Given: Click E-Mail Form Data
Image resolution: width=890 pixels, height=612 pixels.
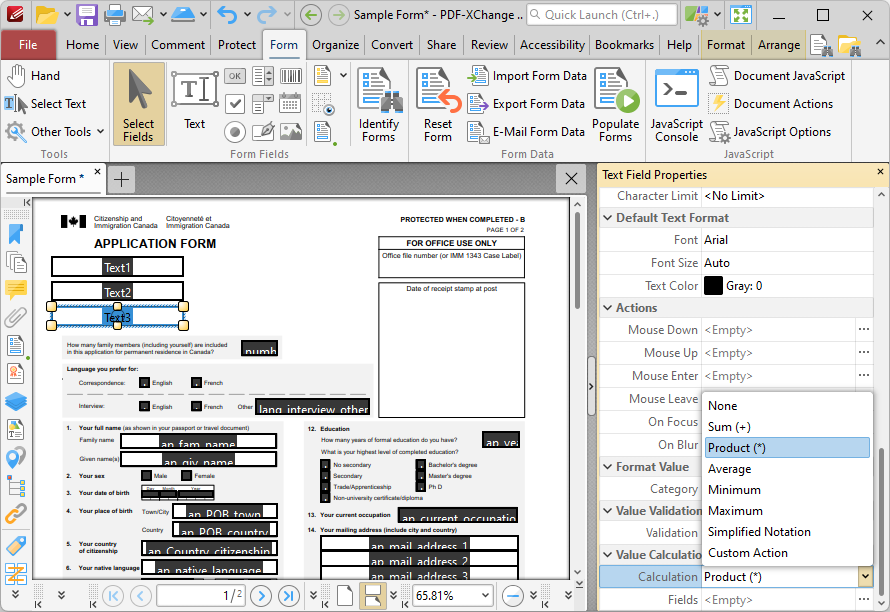Looking at the screenshot, I should click(526, 132).
